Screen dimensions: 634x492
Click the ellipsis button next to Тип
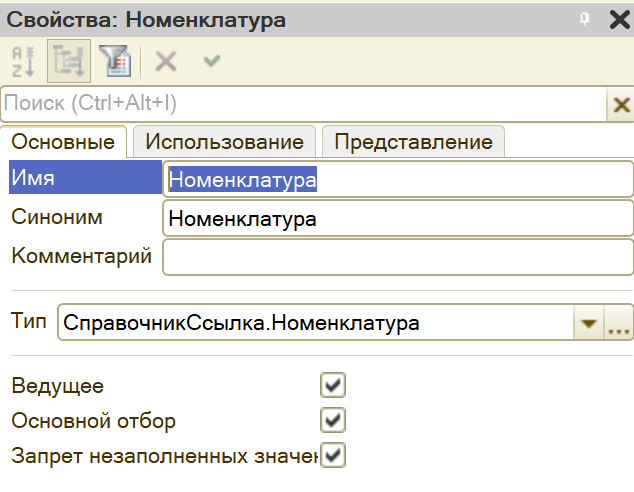619,323
